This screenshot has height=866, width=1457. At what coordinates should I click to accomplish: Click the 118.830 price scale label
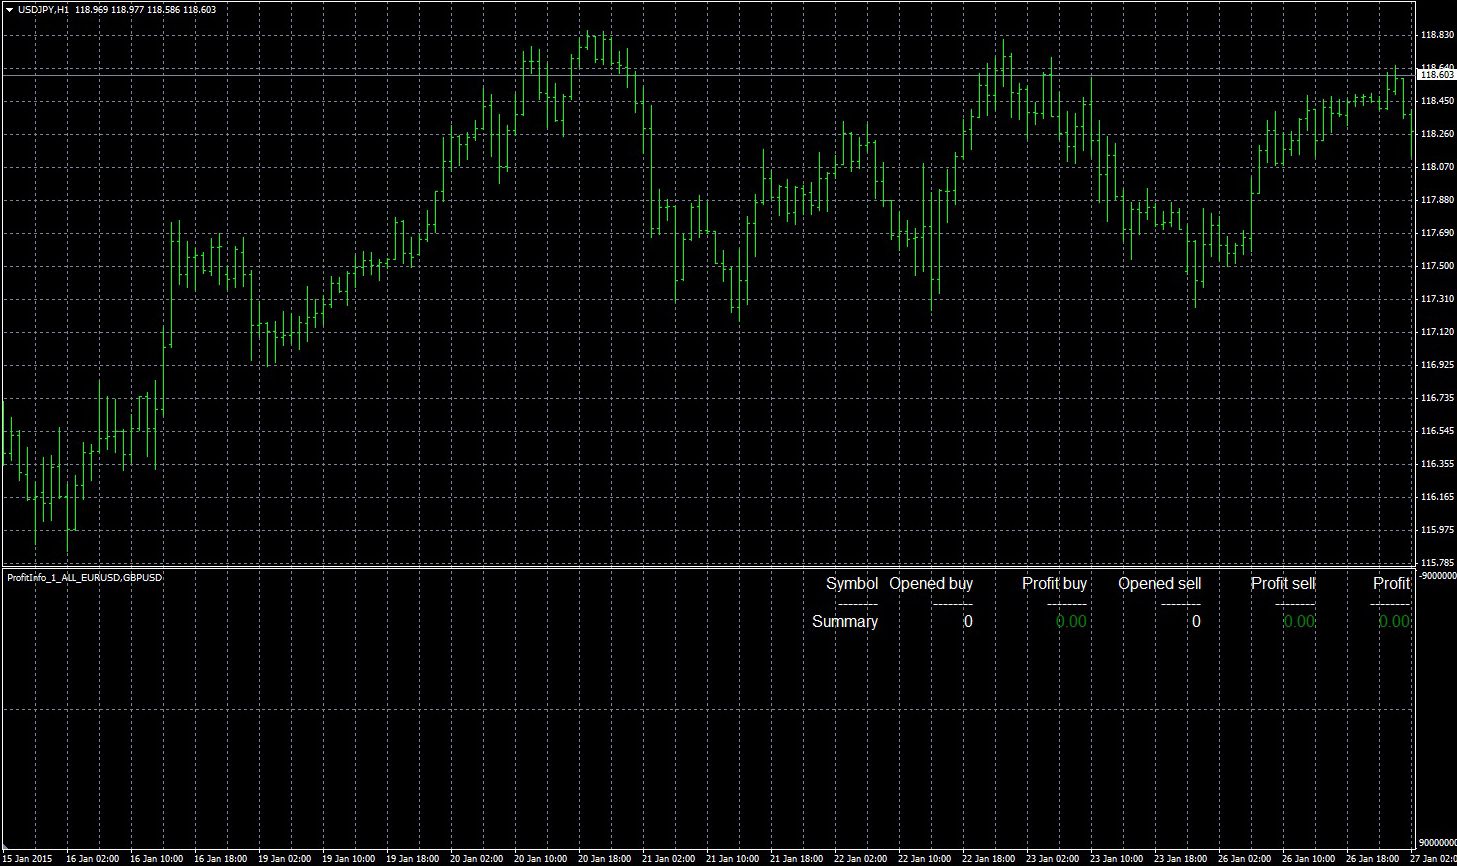tap(1436, 35)
